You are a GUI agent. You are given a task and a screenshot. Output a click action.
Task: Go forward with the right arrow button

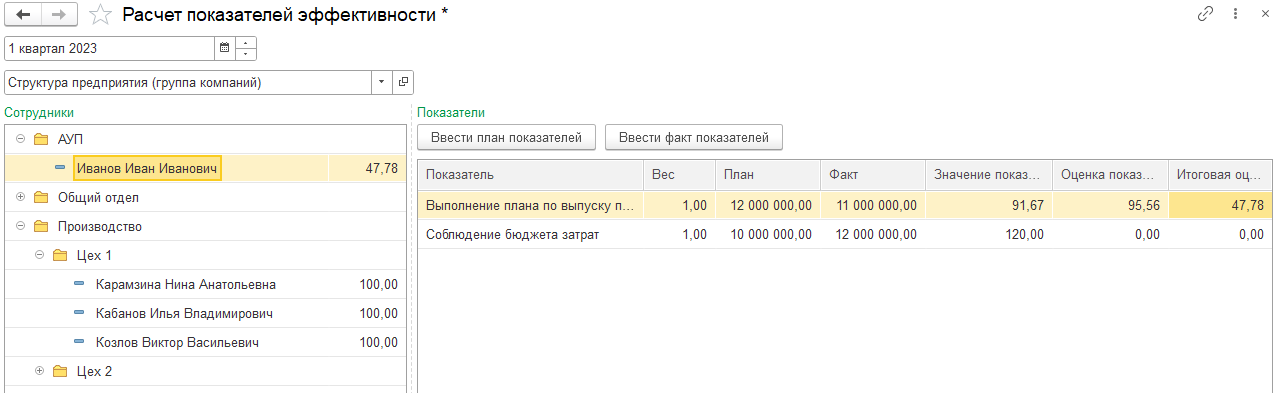[60, 15]
